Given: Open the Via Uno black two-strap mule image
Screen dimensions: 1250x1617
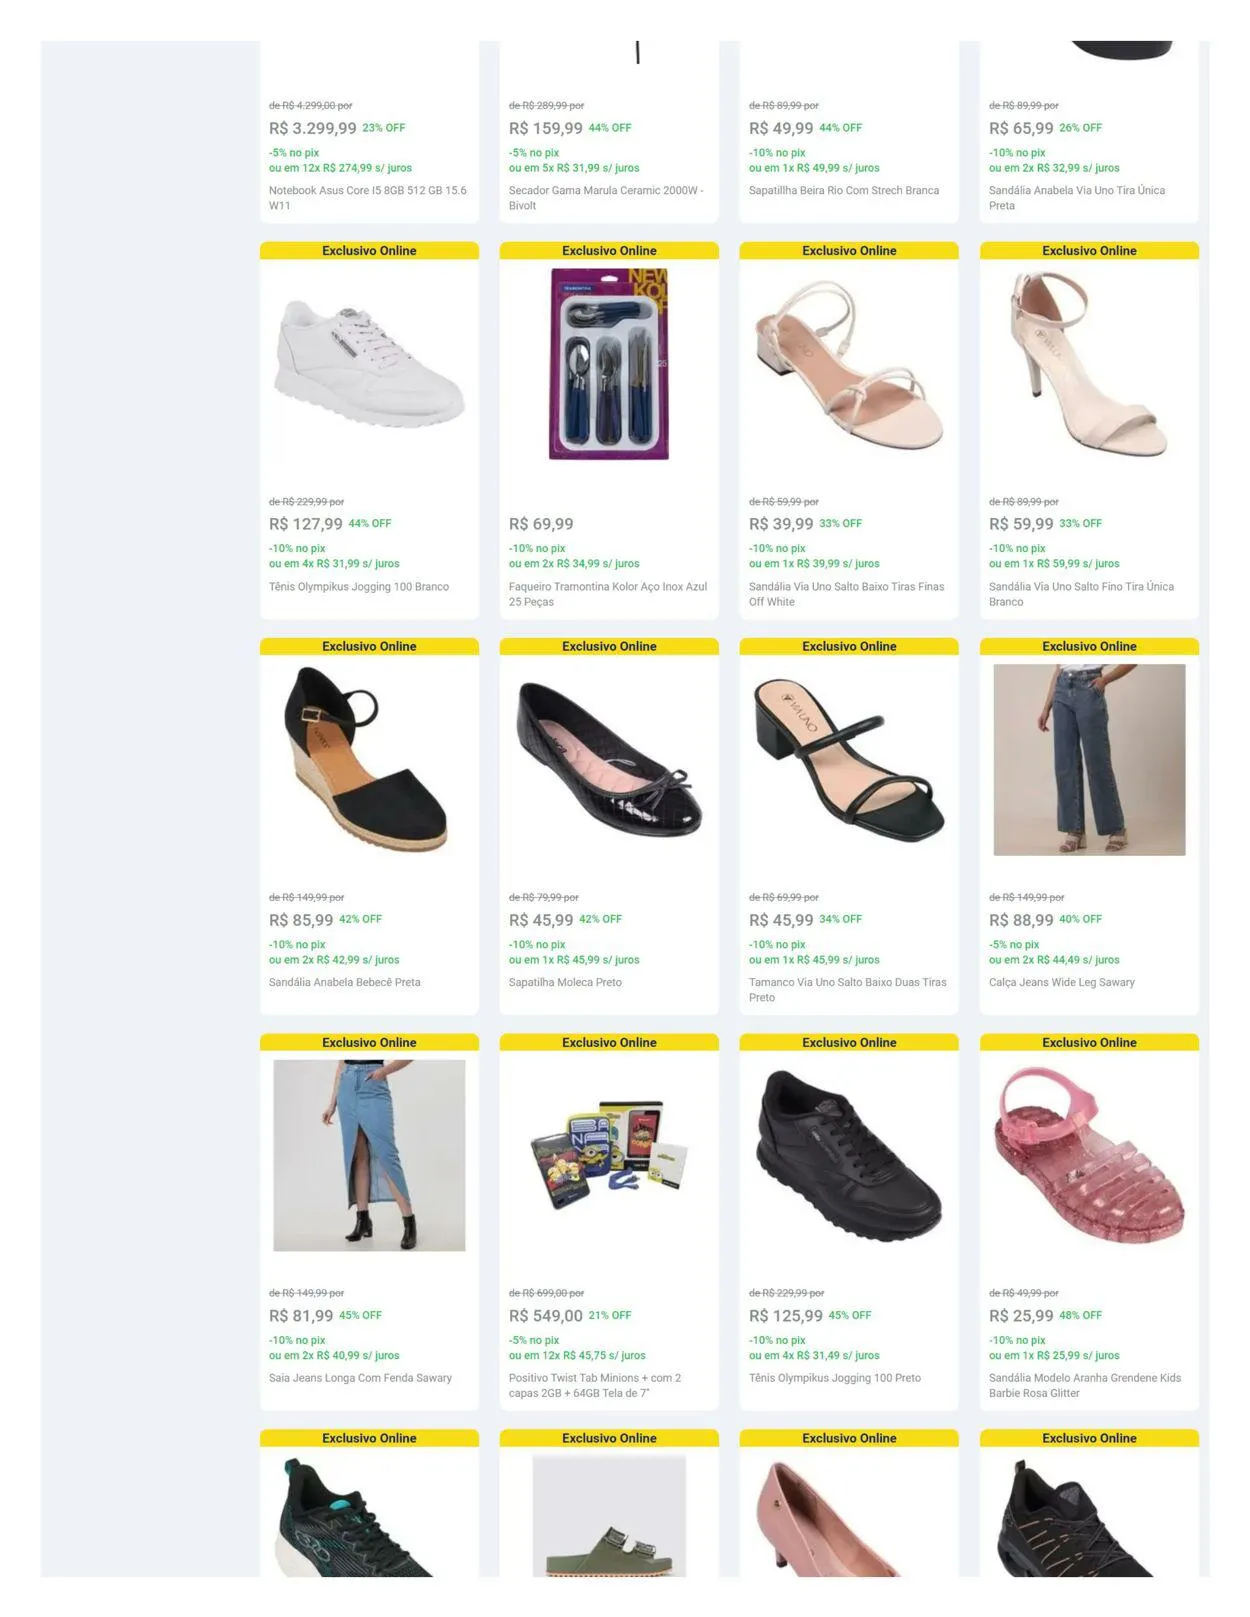Looking at the screenshot, I should (849, 760).
